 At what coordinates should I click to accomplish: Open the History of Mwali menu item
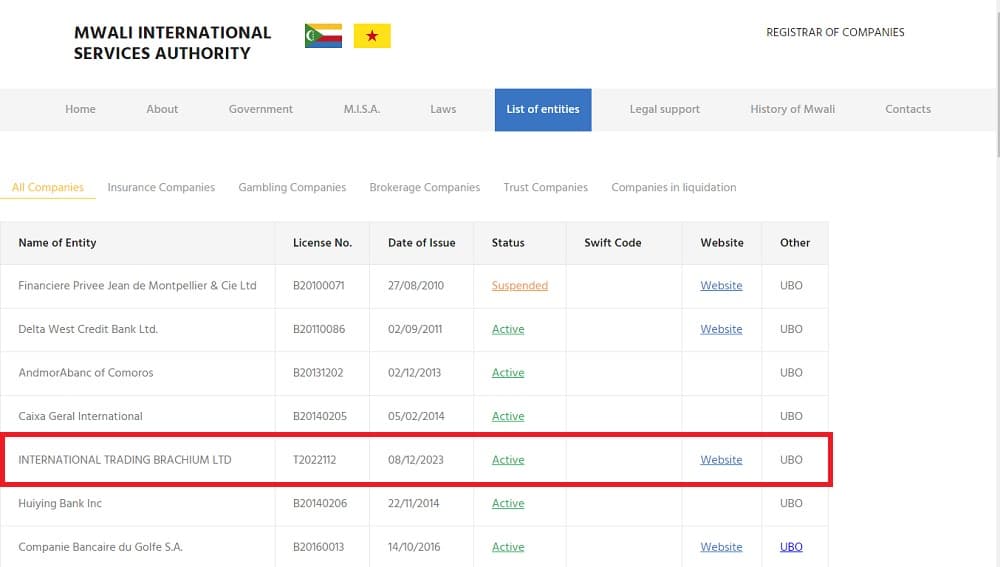[792, 109]
